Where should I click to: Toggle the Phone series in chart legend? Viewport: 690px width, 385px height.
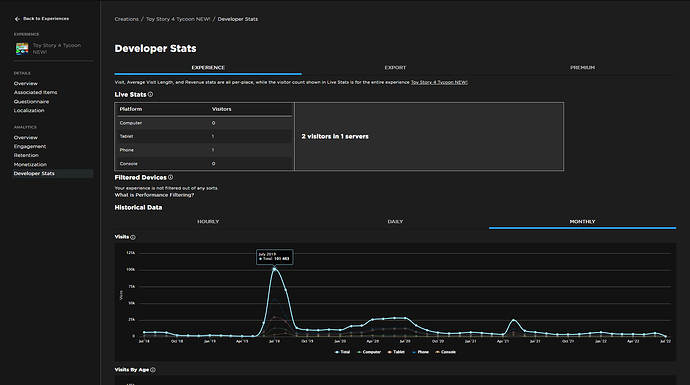tap(420, 352)
